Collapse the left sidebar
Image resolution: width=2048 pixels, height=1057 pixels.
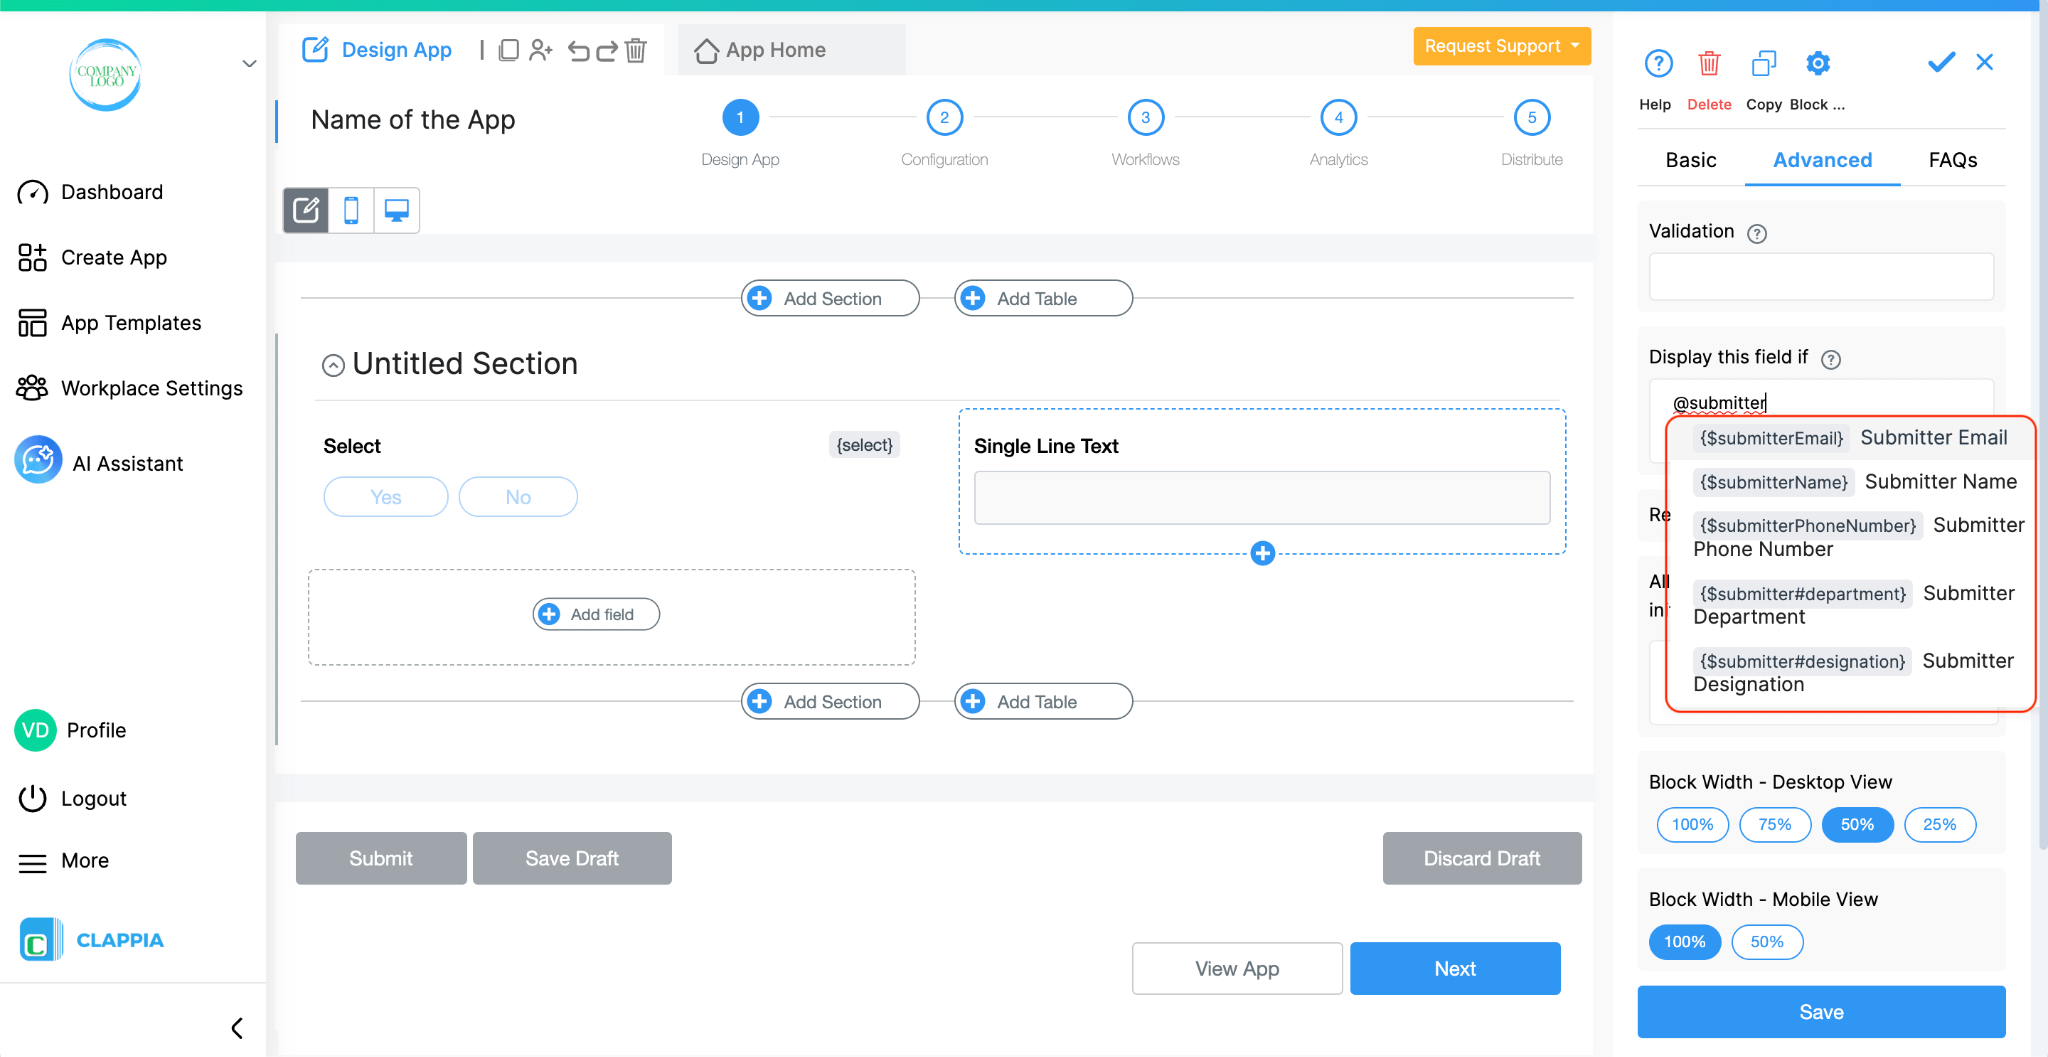point(237,1028)
